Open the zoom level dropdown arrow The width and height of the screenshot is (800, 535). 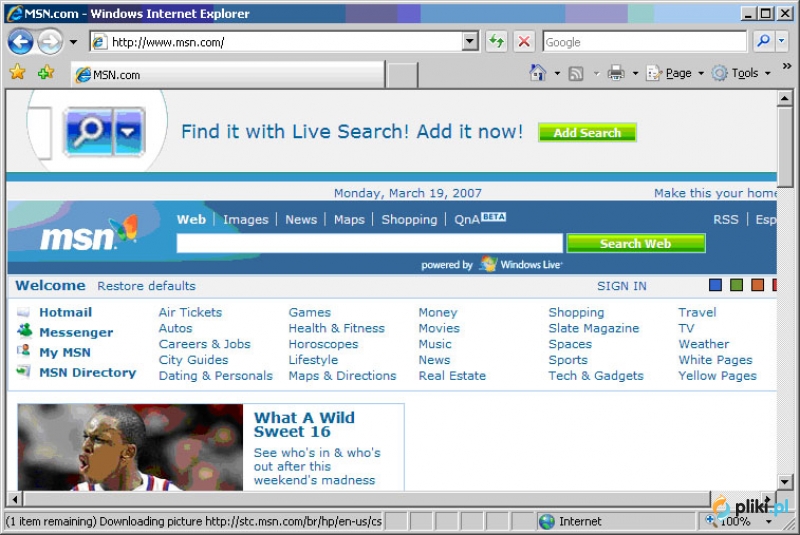[769, 522]
